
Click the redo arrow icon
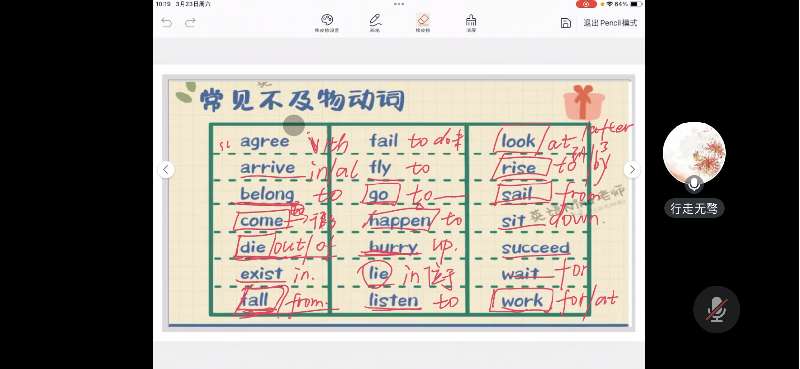[x=190, y=22]
